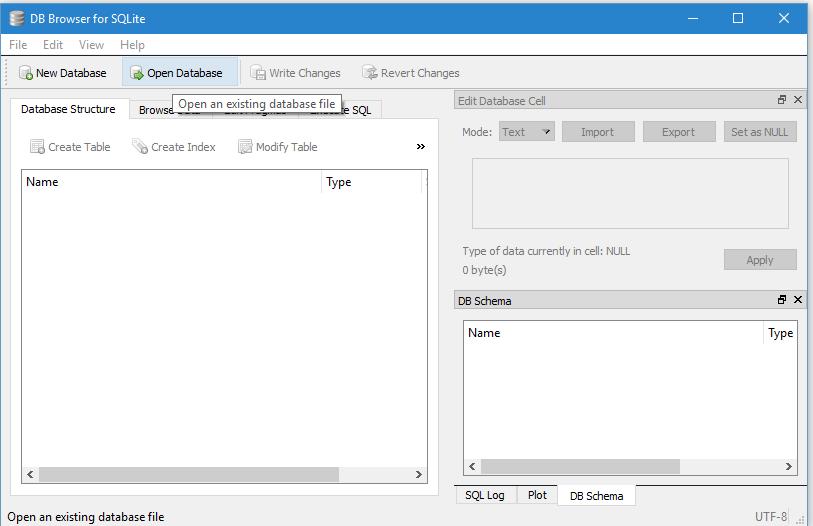Click the structure list scroll left arrow
The image size is (813, 526).
[x=30, y=474]
